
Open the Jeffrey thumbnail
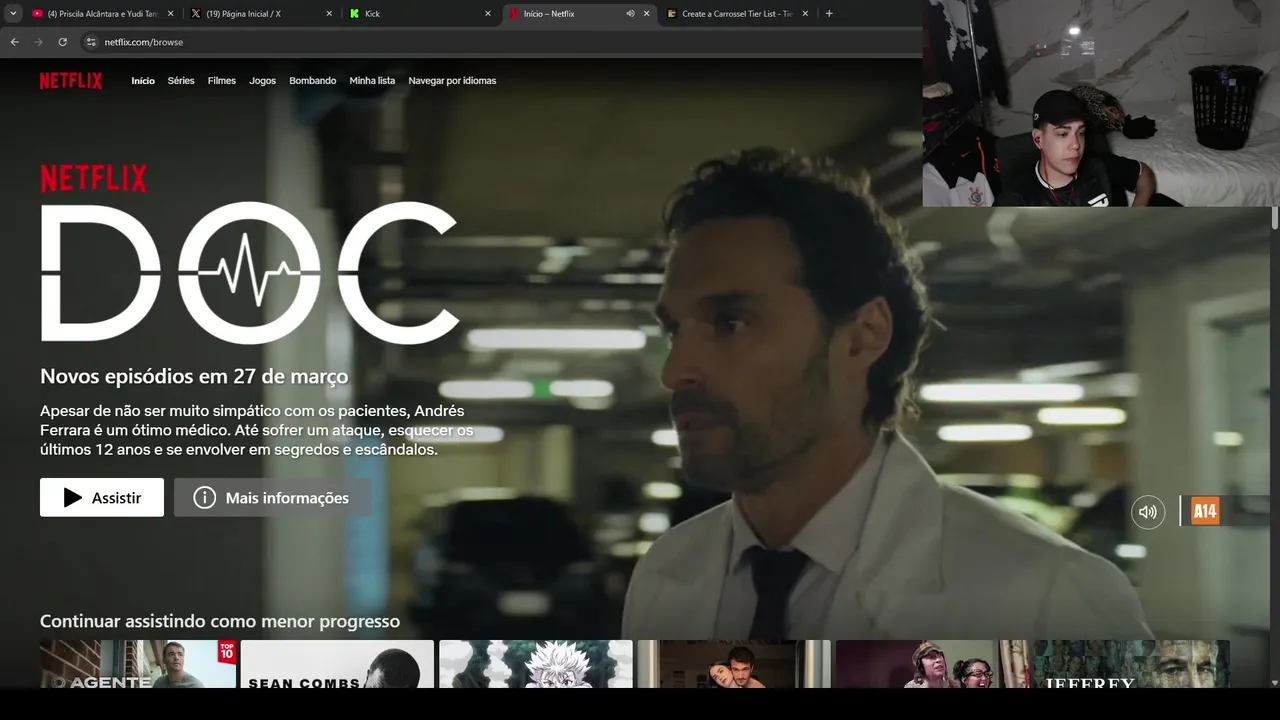(x=1133, y=664)
